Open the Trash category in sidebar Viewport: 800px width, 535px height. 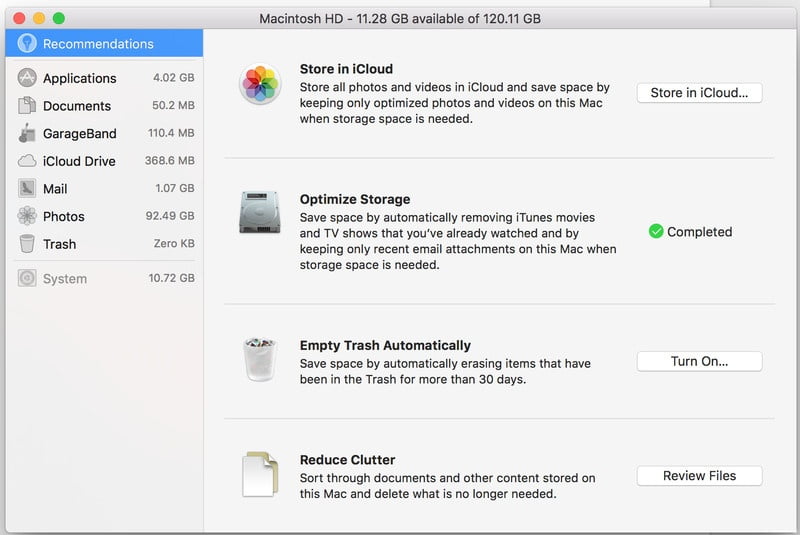tap(104, 244)
